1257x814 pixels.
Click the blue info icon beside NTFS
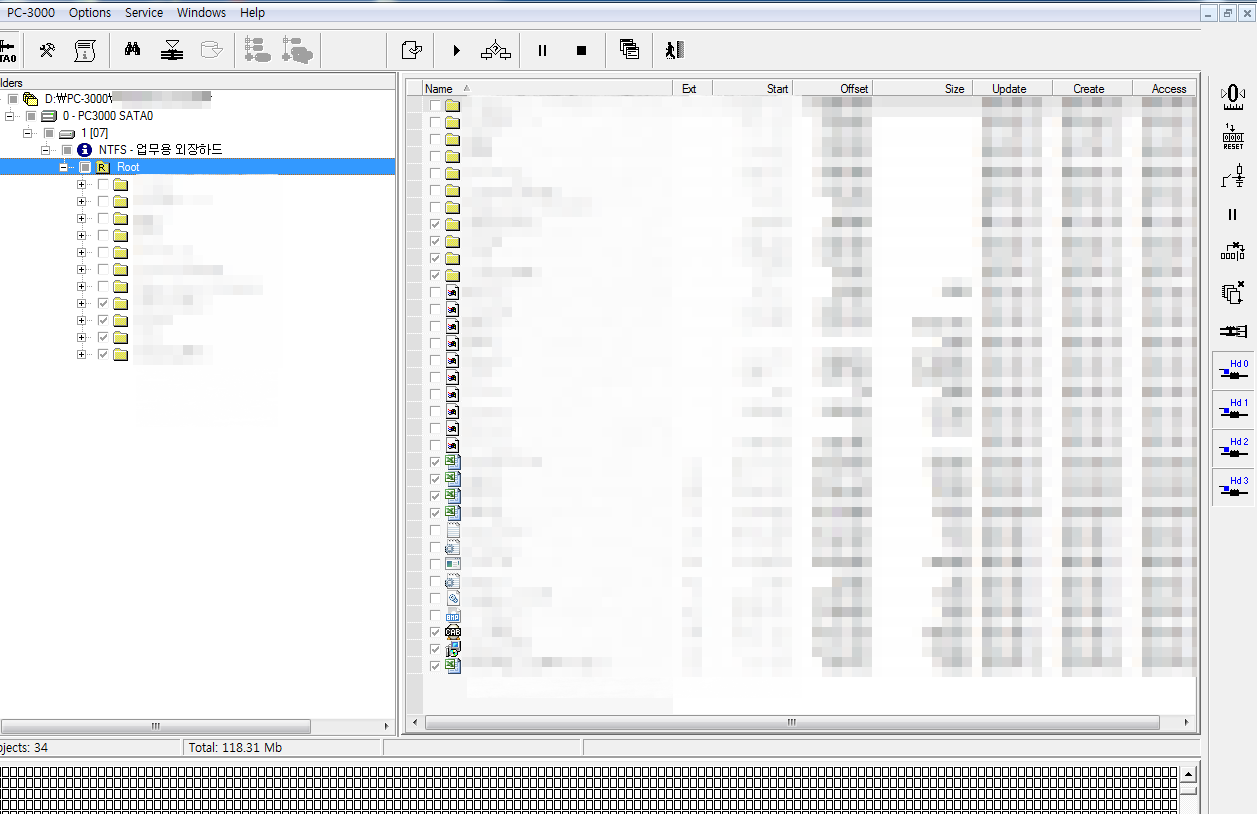84,149
